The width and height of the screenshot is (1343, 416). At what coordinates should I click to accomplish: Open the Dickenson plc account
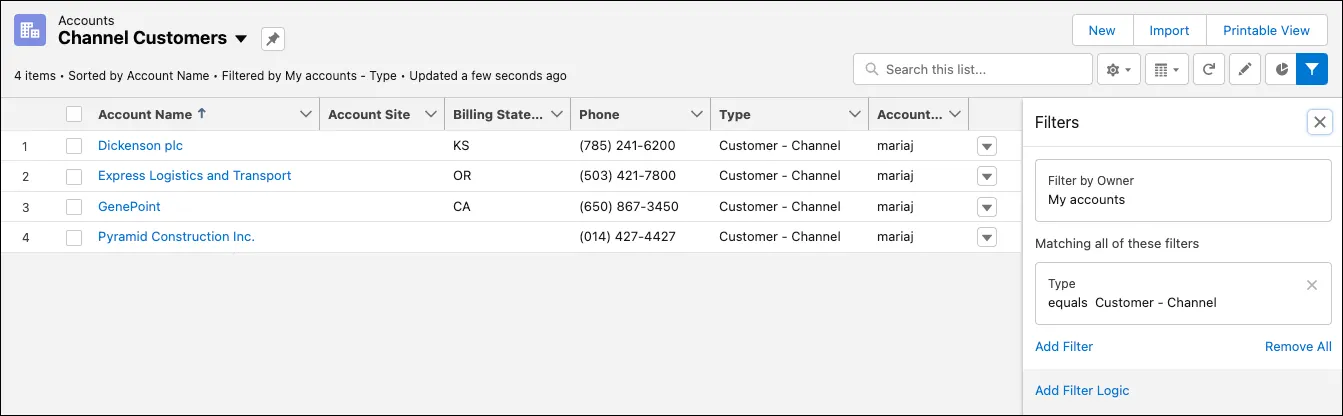click(x=140, y=146)
